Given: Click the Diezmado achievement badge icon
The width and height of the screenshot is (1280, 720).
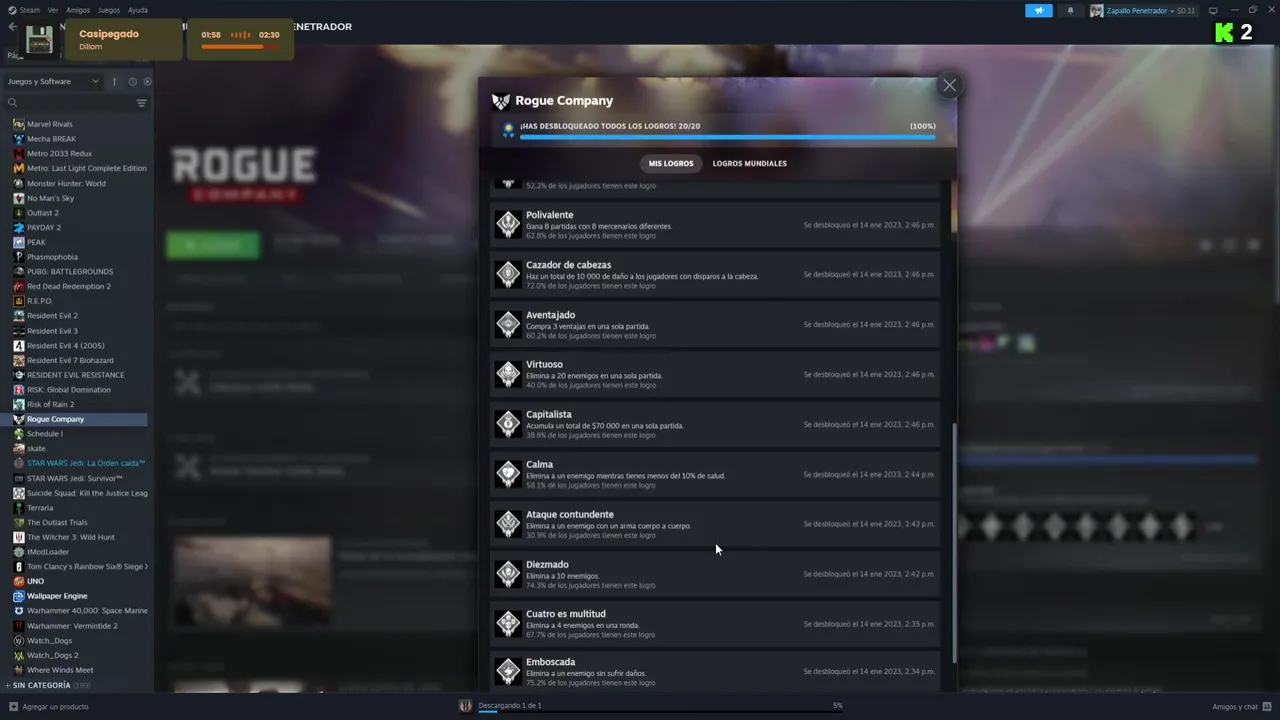Looking at the screenshot, I should point(508,574).
